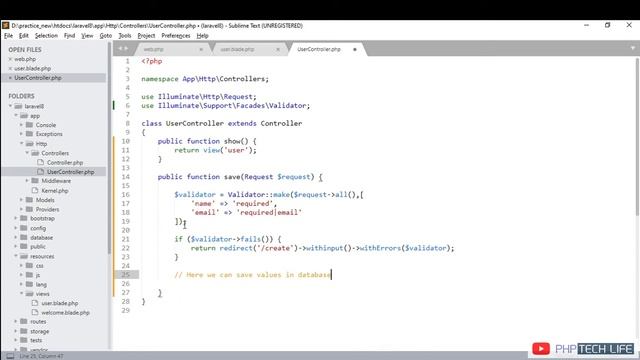Expand the database folder

click(x=16, y=238)
